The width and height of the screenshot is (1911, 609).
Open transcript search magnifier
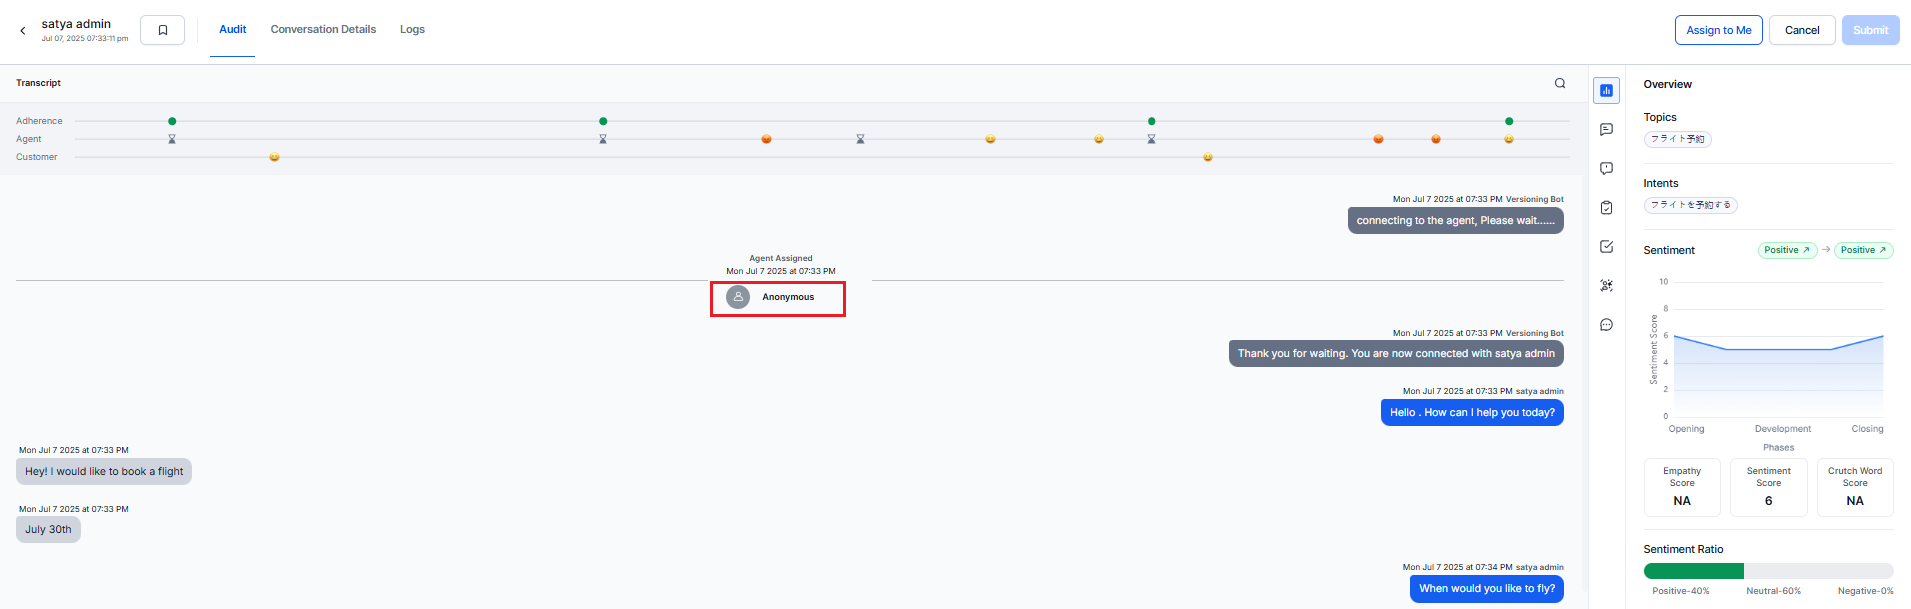pos(1559,83)
